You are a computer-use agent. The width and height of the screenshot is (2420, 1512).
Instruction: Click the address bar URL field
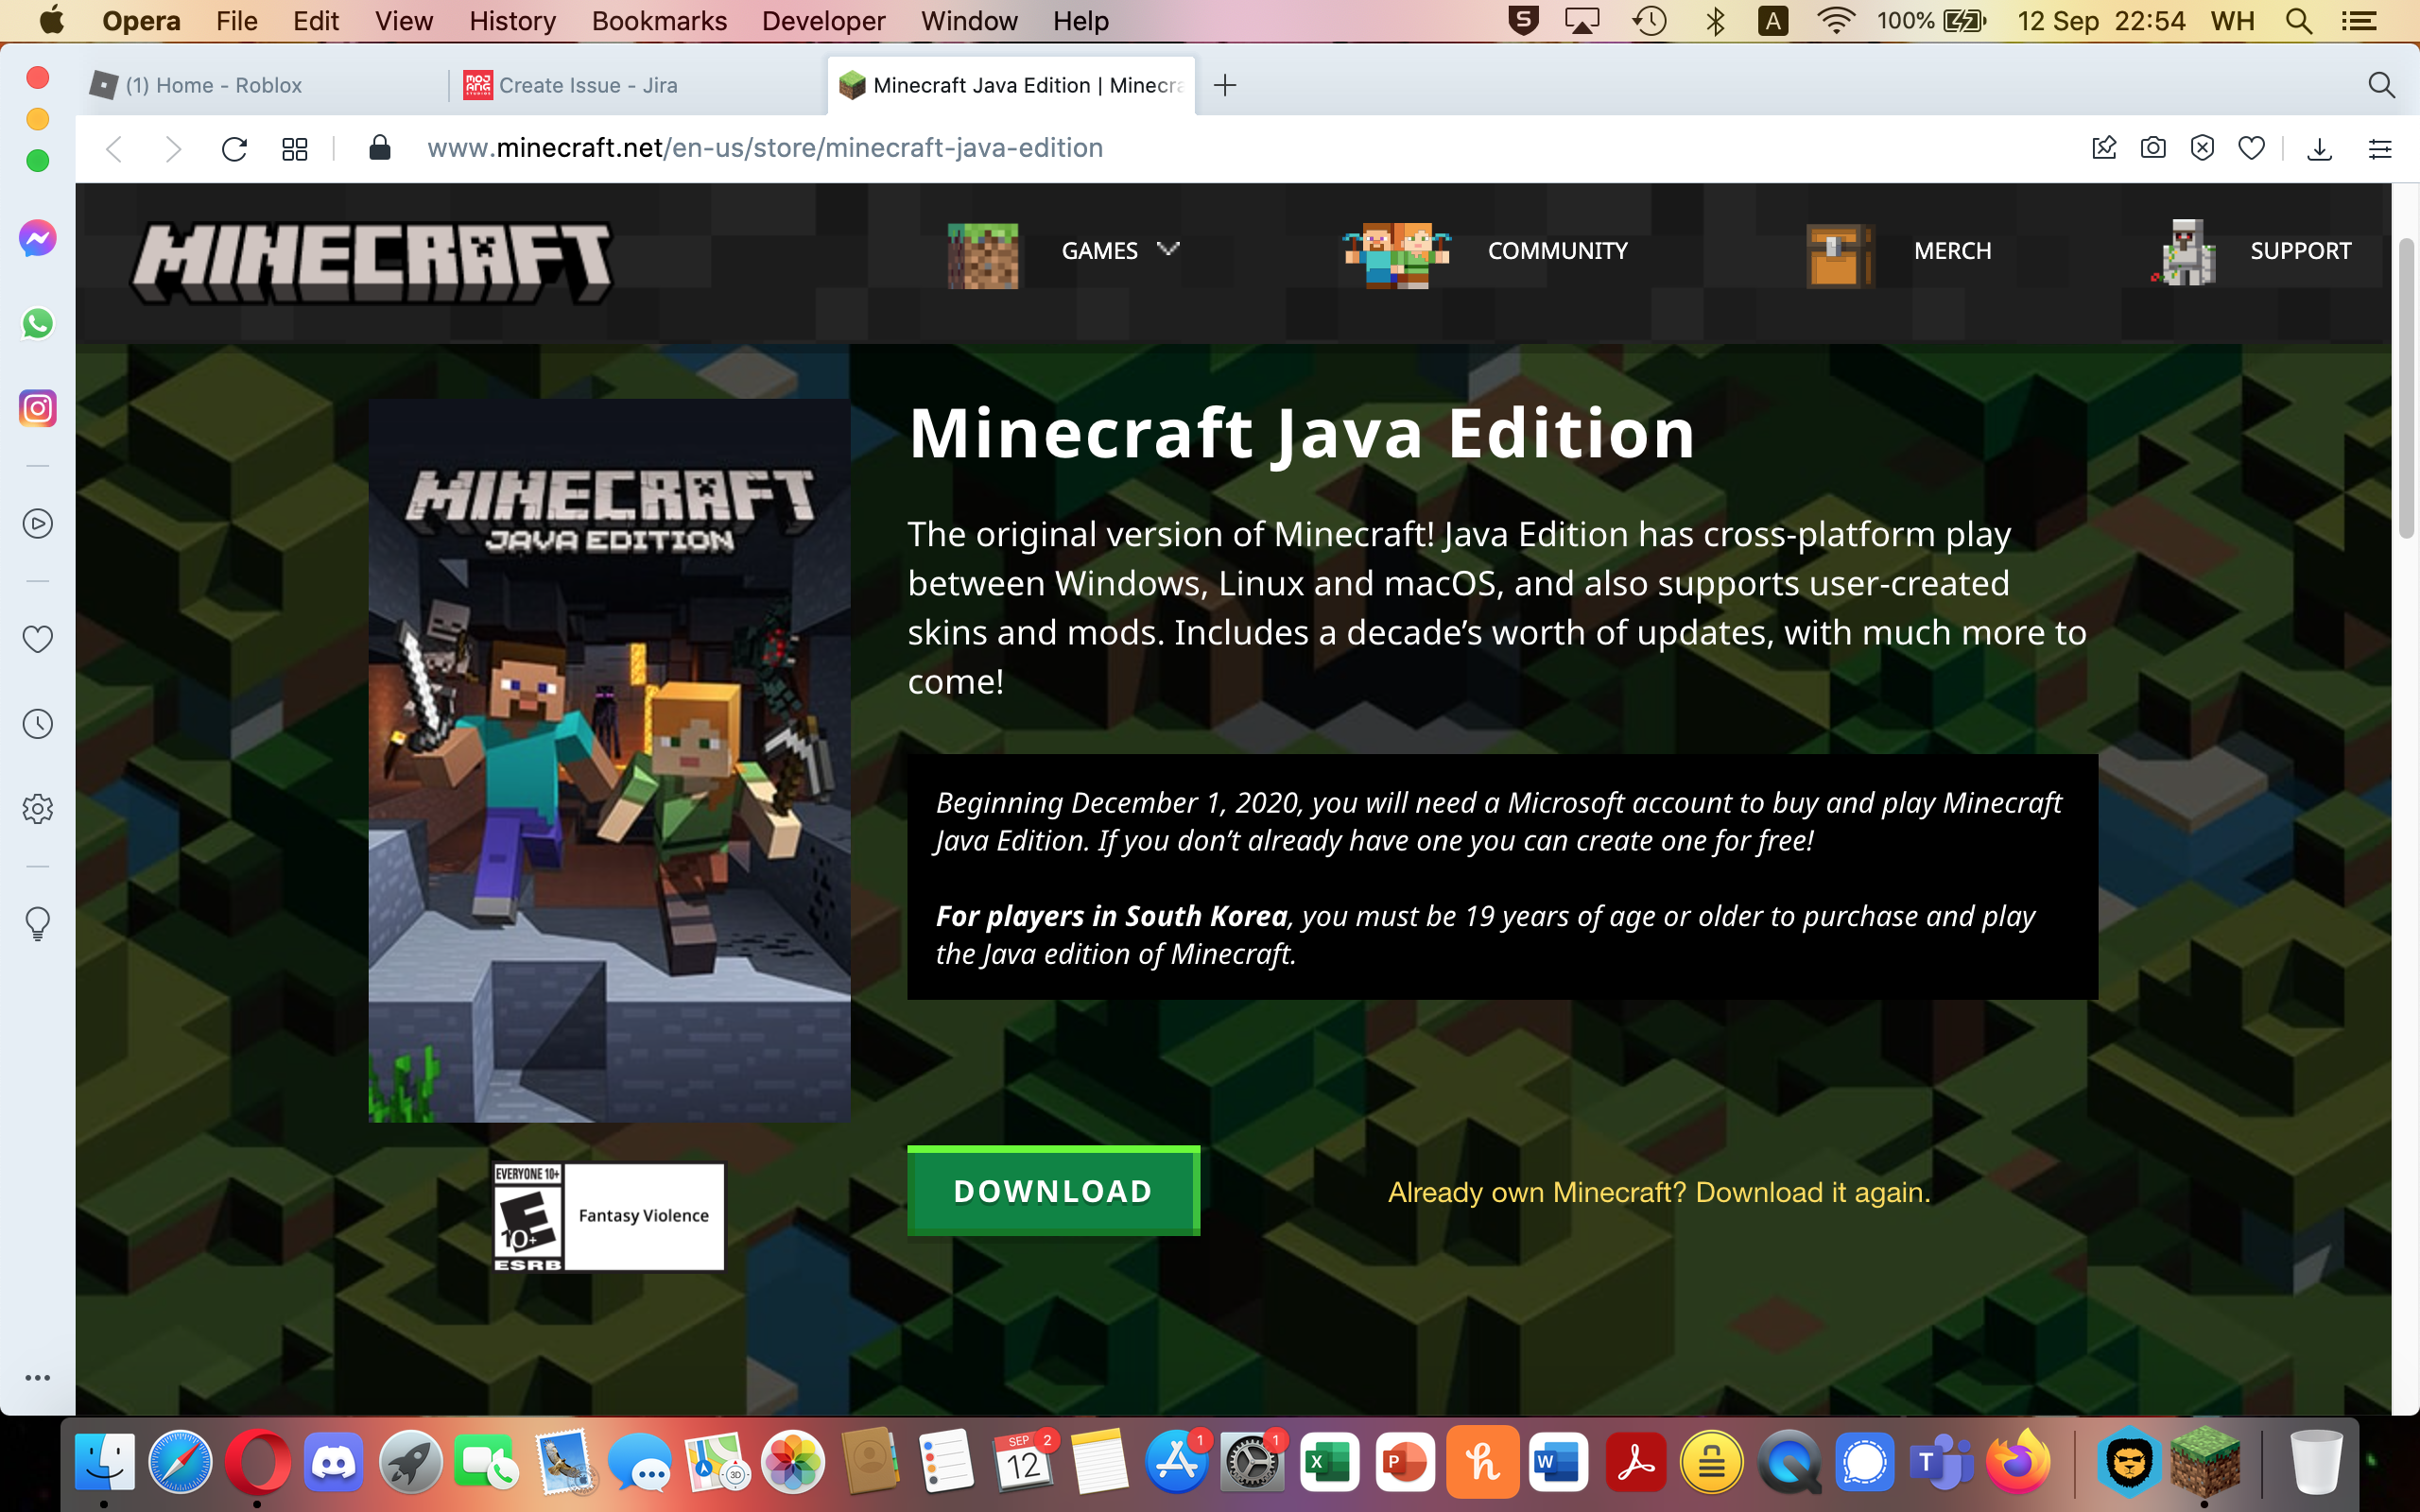pyautogui.click(x=765, y=148)
